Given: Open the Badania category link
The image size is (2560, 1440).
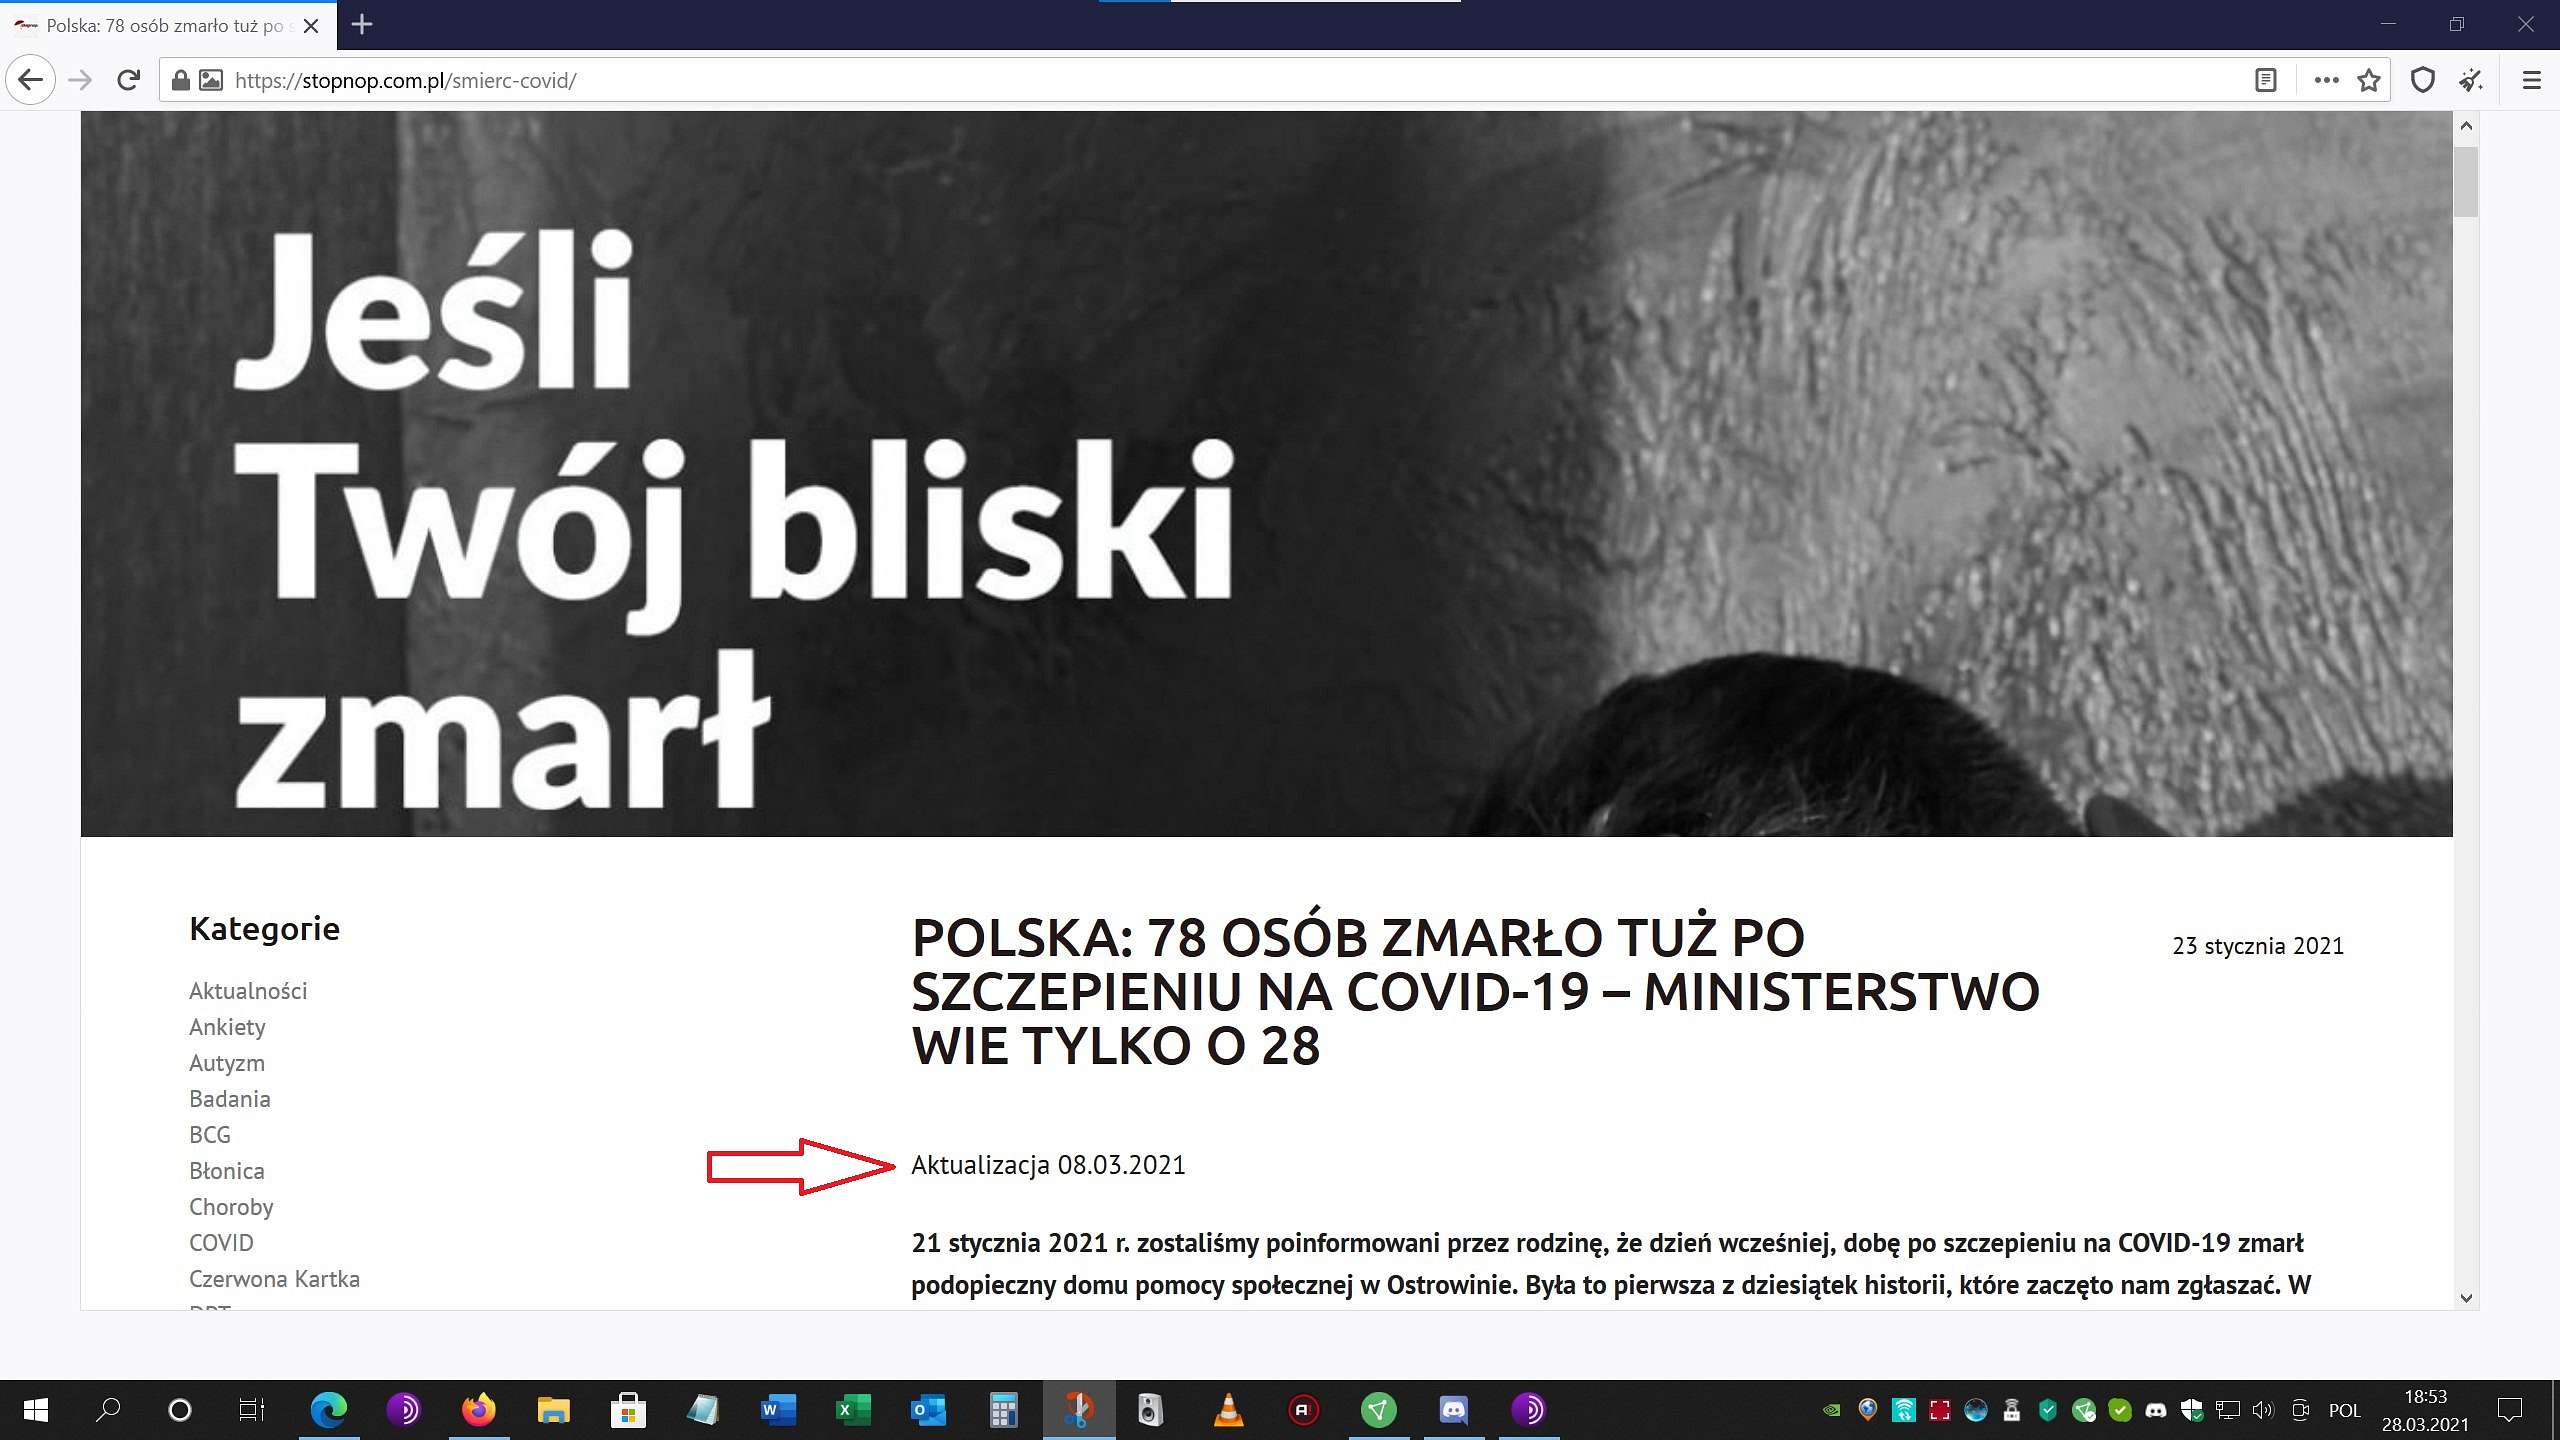Looking at the screenshot, I should coord(230,1099).
